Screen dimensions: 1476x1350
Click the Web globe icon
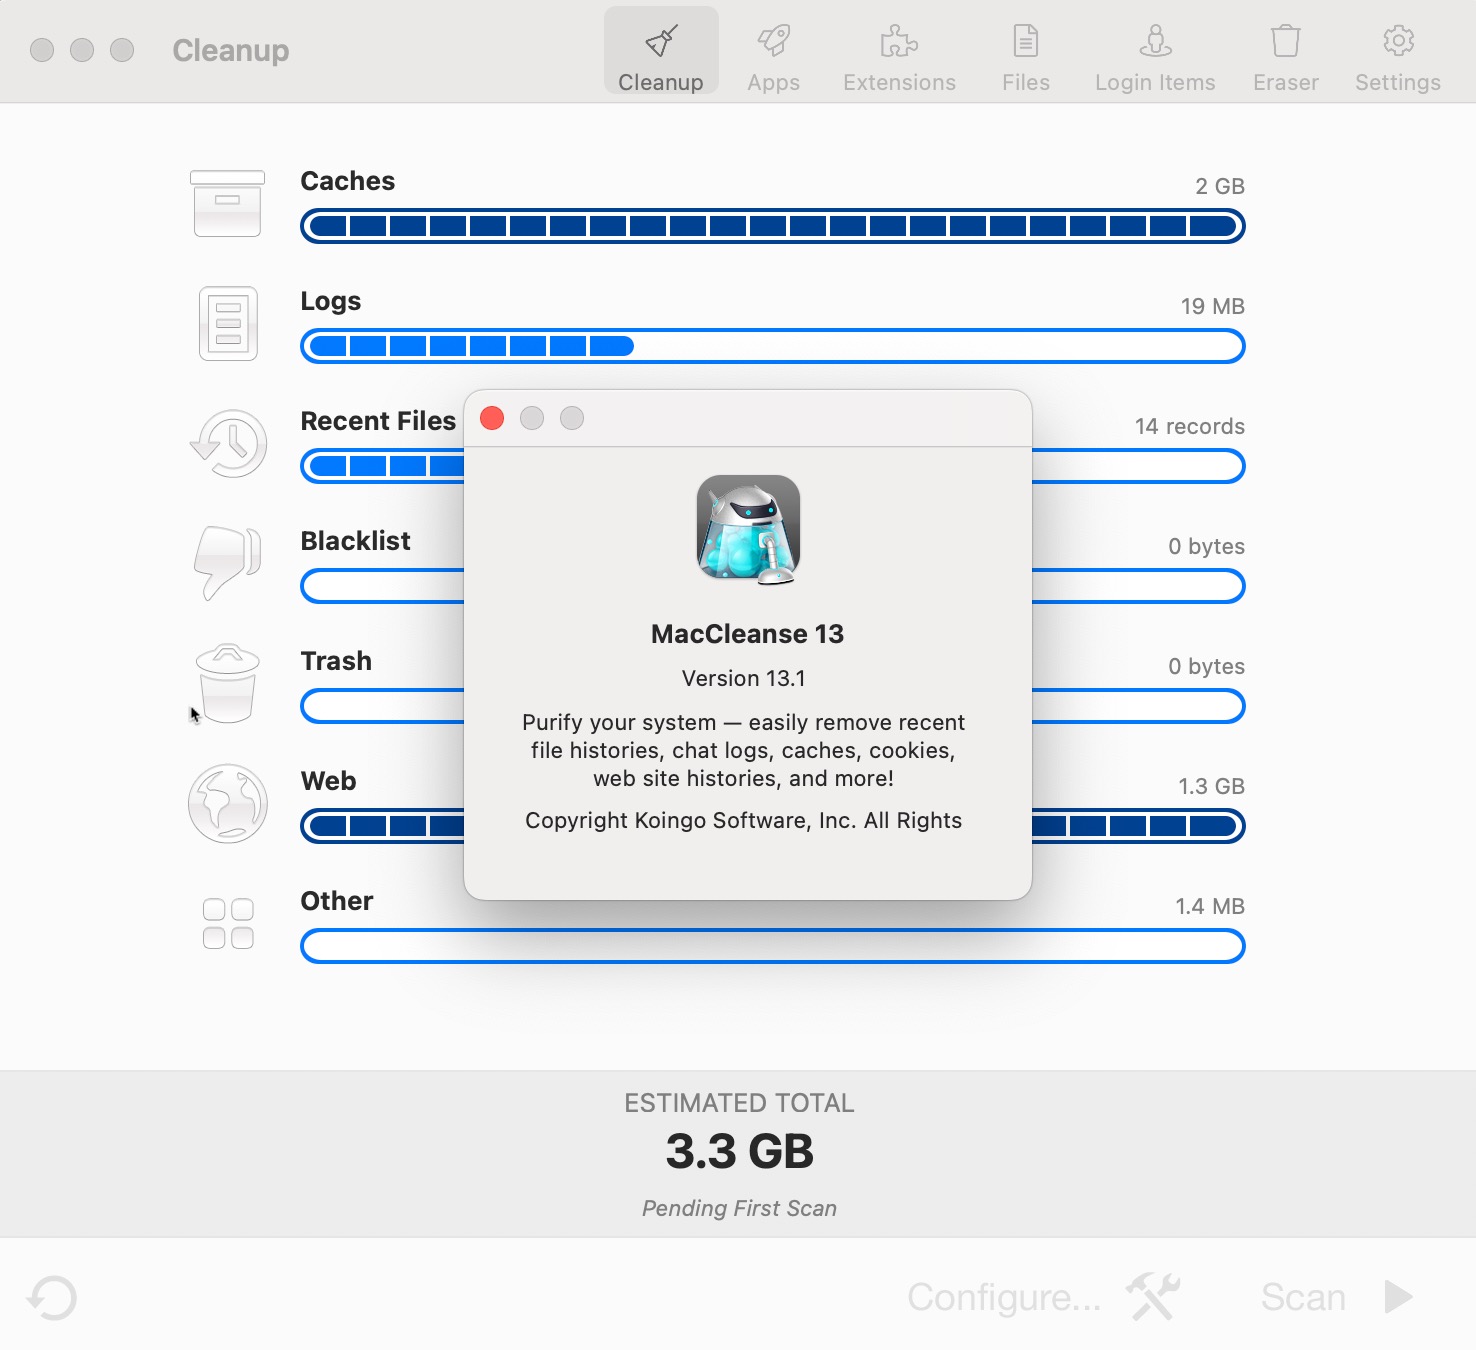tap(228, 803)
